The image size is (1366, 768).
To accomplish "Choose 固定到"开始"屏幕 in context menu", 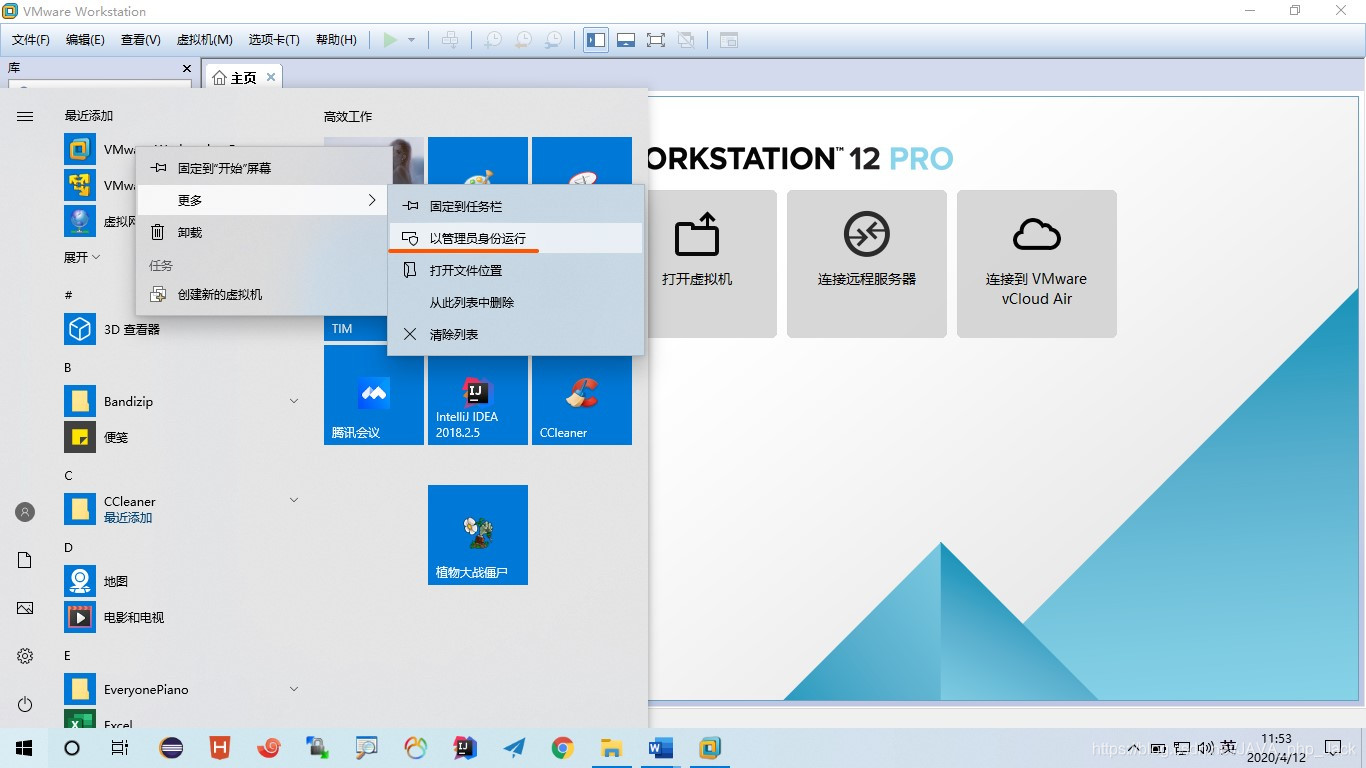I will [x=262, y=168].
